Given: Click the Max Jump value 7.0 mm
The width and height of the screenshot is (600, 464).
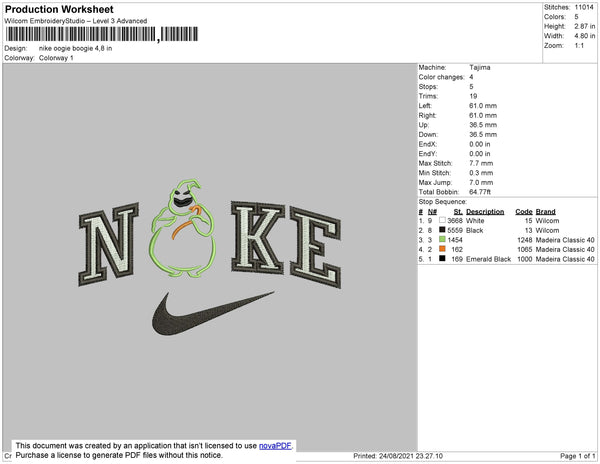Looking at the screenshot, I should [x=481, y=182].
